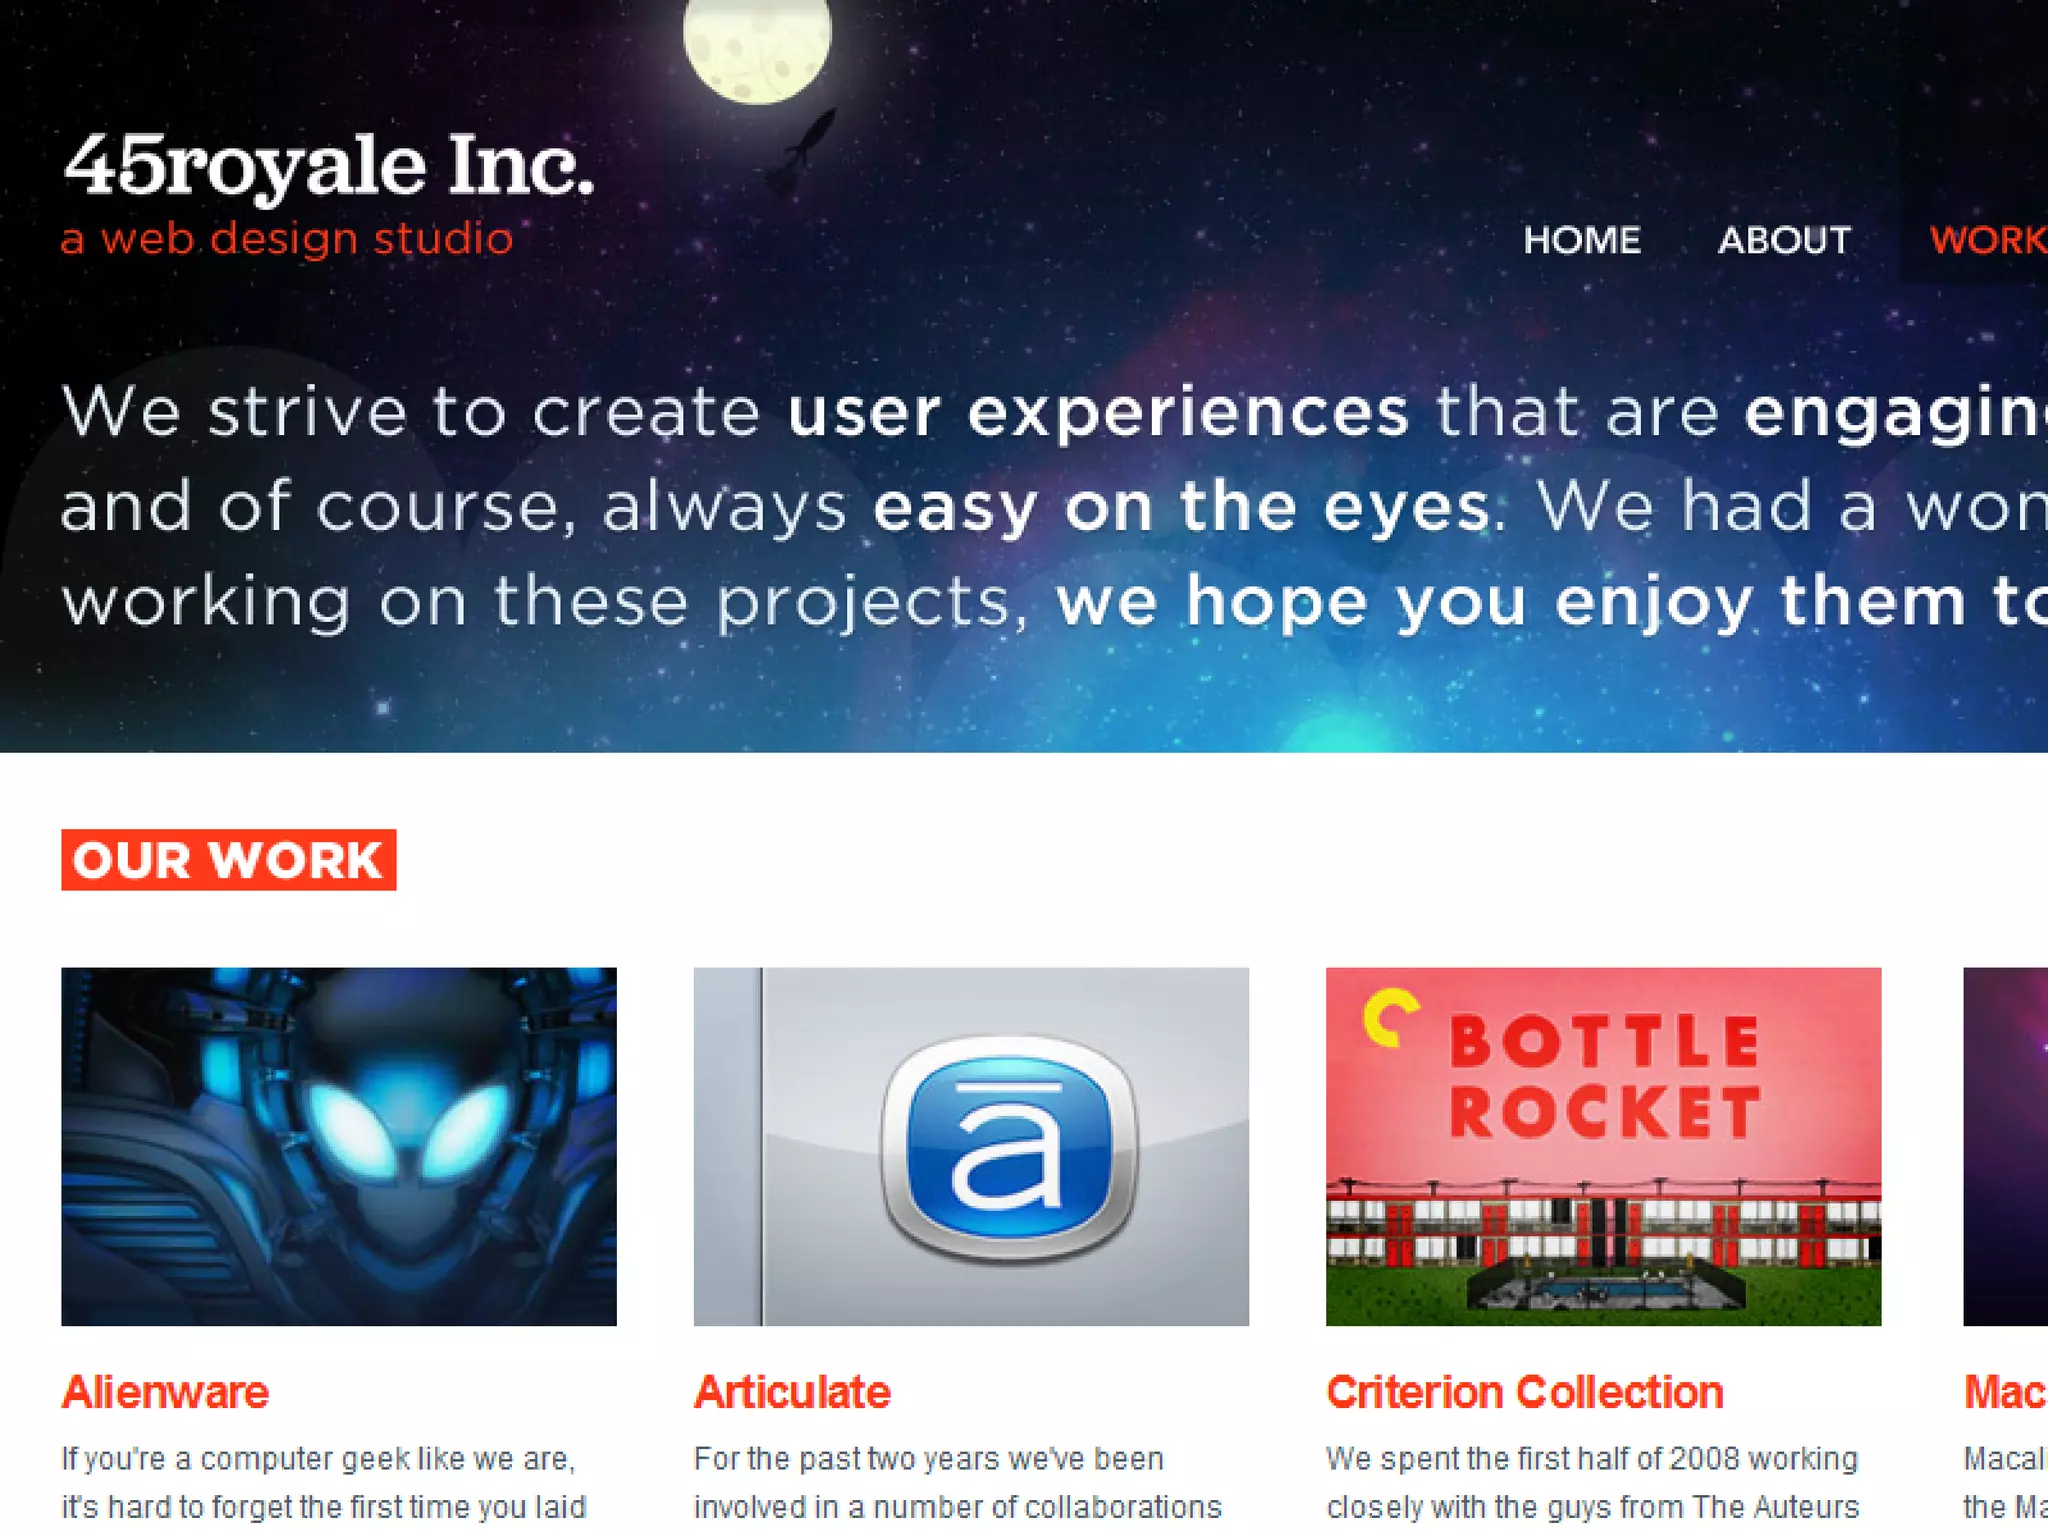The height and width of the screenshot is (1536, 2048).
Task: Open the HOME navigation item
Action: pos(1581,240)
